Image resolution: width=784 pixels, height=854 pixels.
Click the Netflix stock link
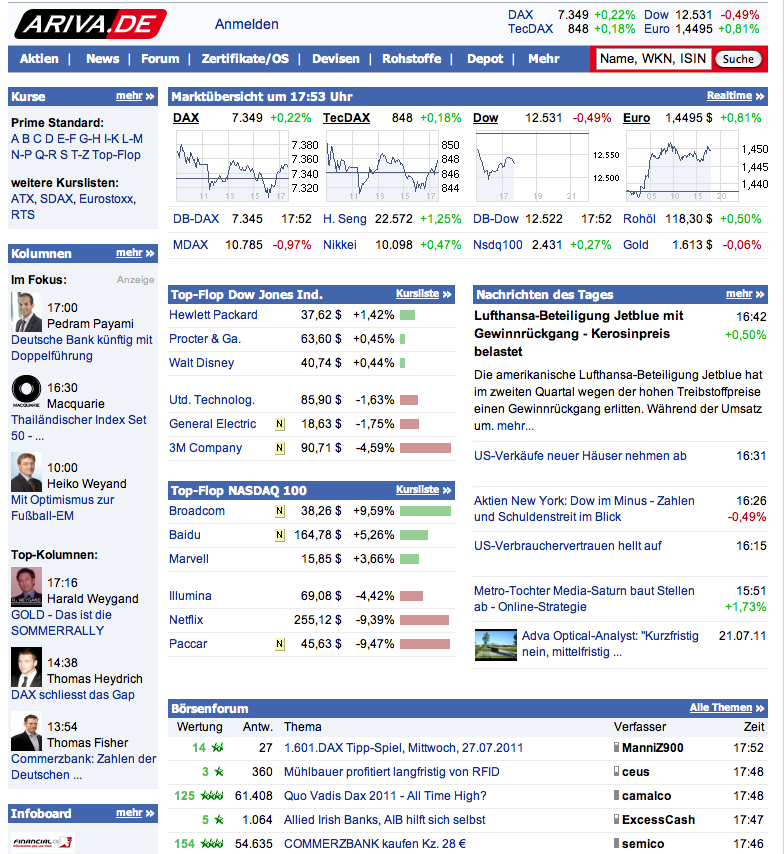pos(186,620)
